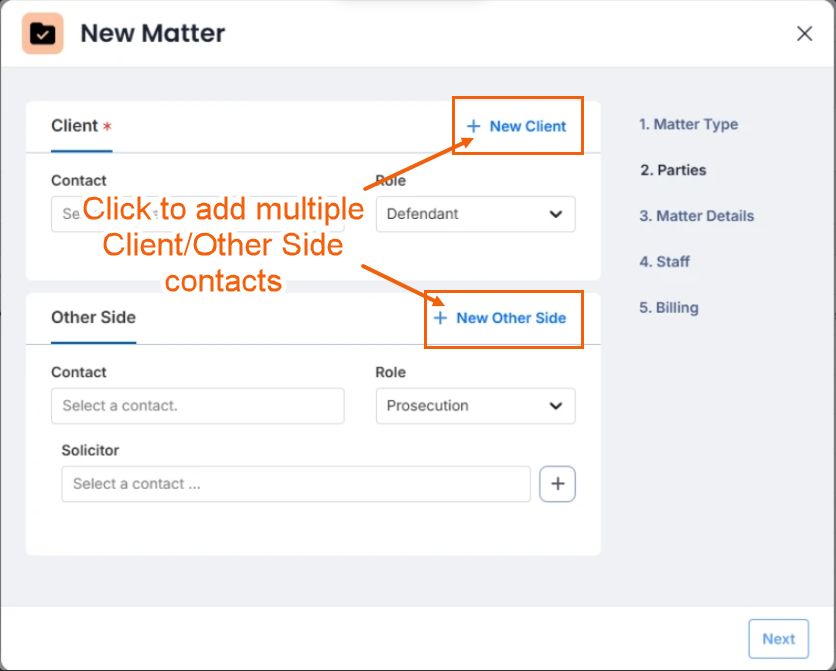836x671 pixels.
Task: Click the New Other Side link
Action: 511,318
